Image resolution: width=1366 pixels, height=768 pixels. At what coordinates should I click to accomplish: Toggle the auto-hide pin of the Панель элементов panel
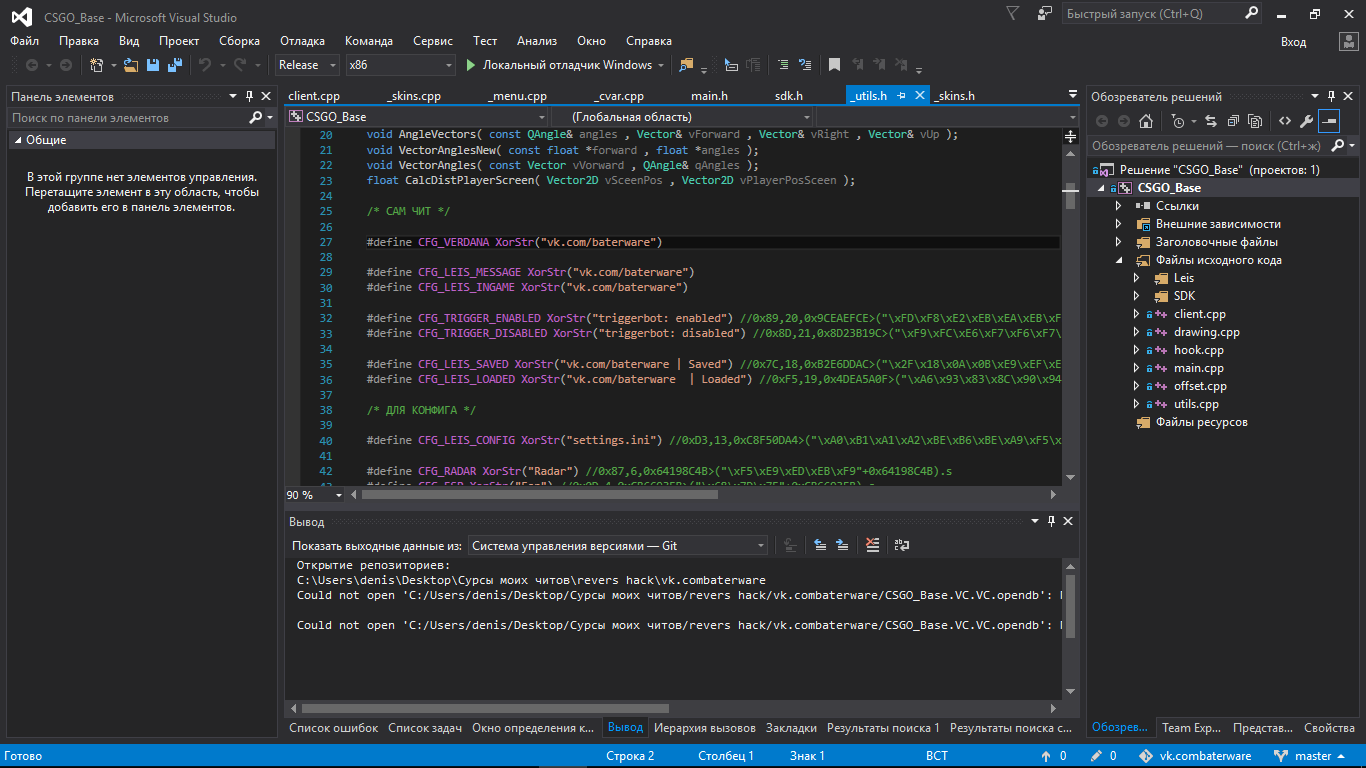pyautogui.click(x=249, y=96)
